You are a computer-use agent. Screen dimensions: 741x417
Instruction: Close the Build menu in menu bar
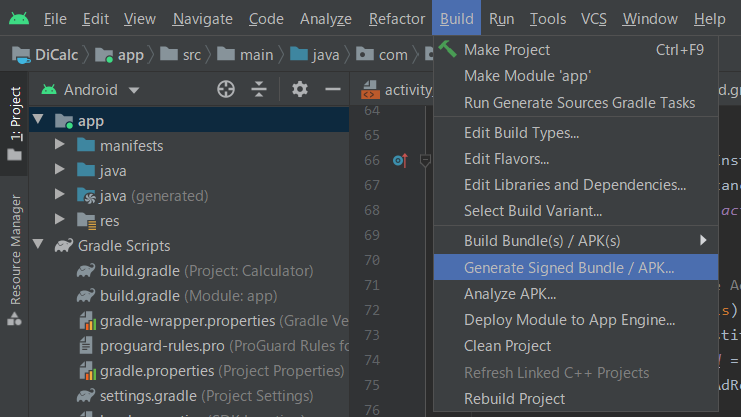(x=457, y=18)
